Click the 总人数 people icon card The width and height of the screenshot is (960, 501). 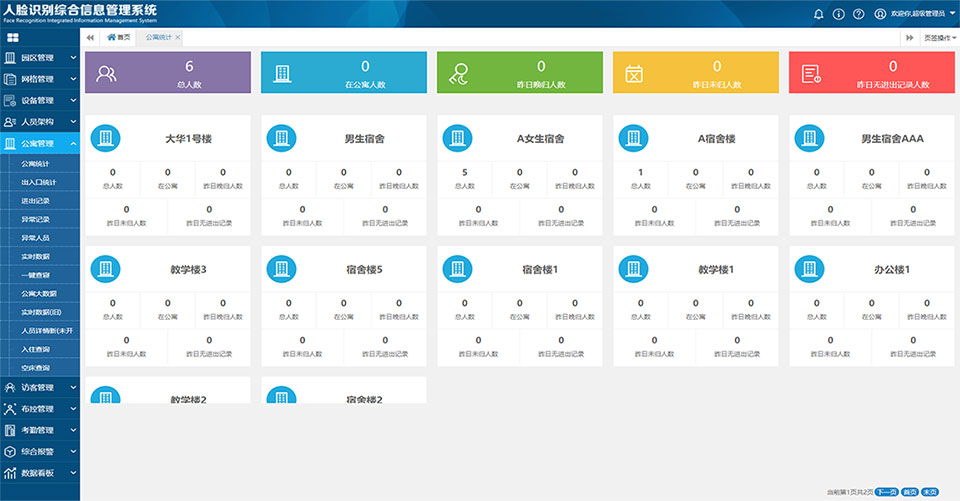[107, 73]
